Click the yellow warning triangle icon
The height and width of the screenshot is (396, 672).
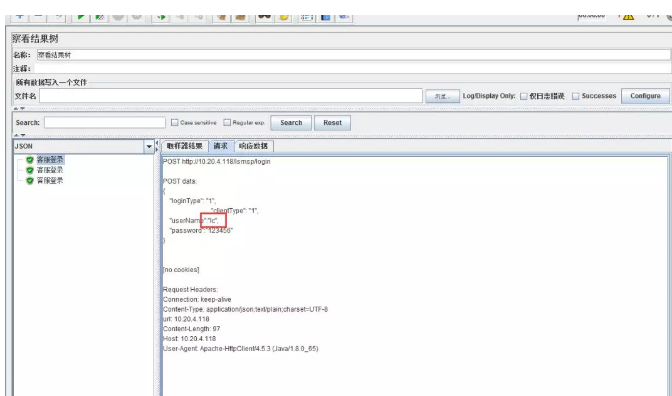628,17
